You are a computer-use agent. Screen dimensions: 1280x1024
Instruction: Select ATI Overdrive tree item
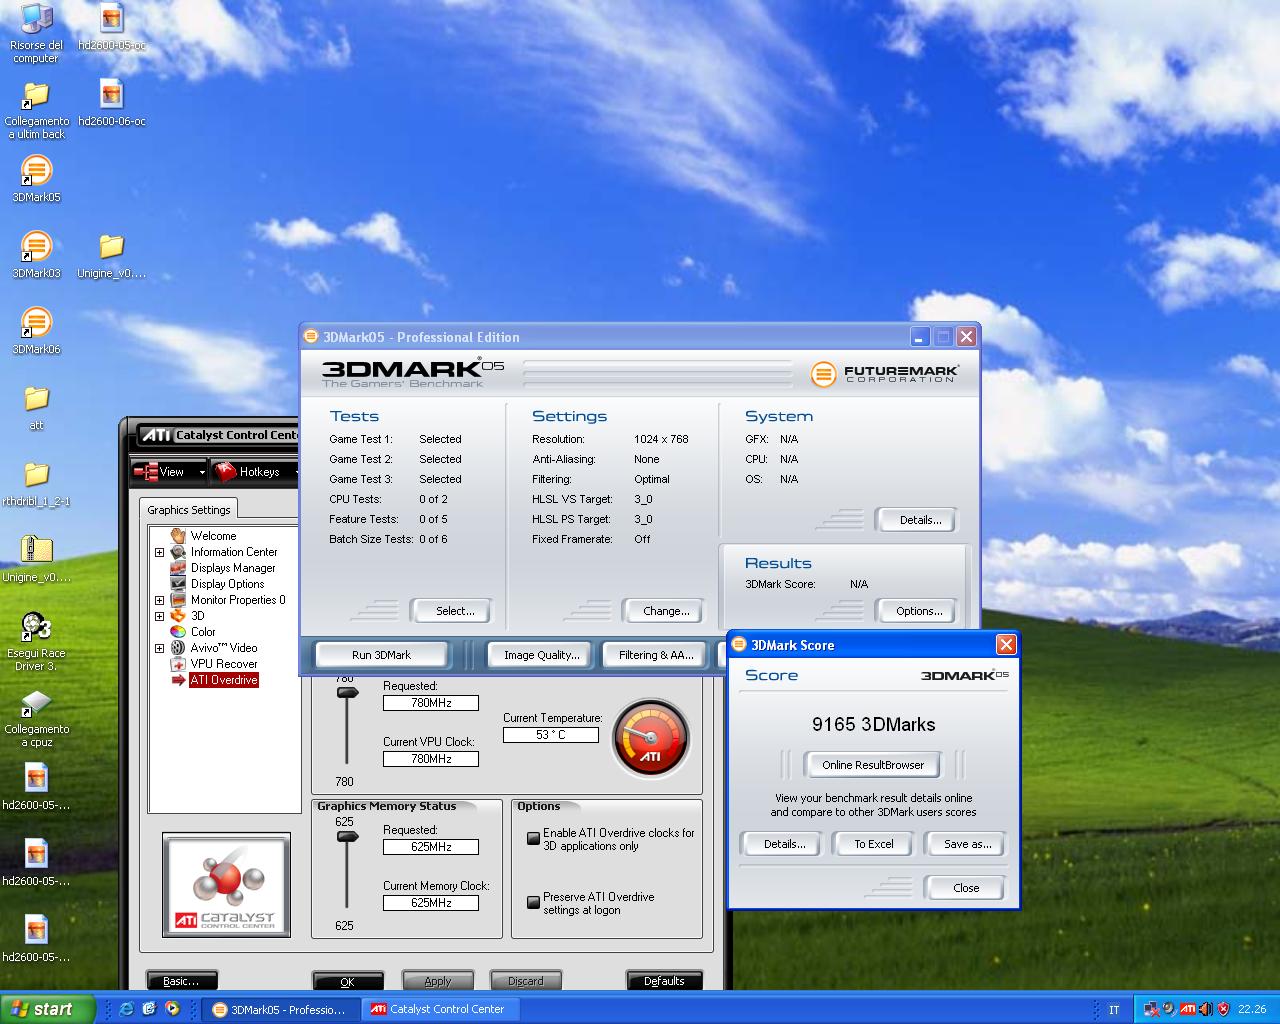(x=224, y=680)
